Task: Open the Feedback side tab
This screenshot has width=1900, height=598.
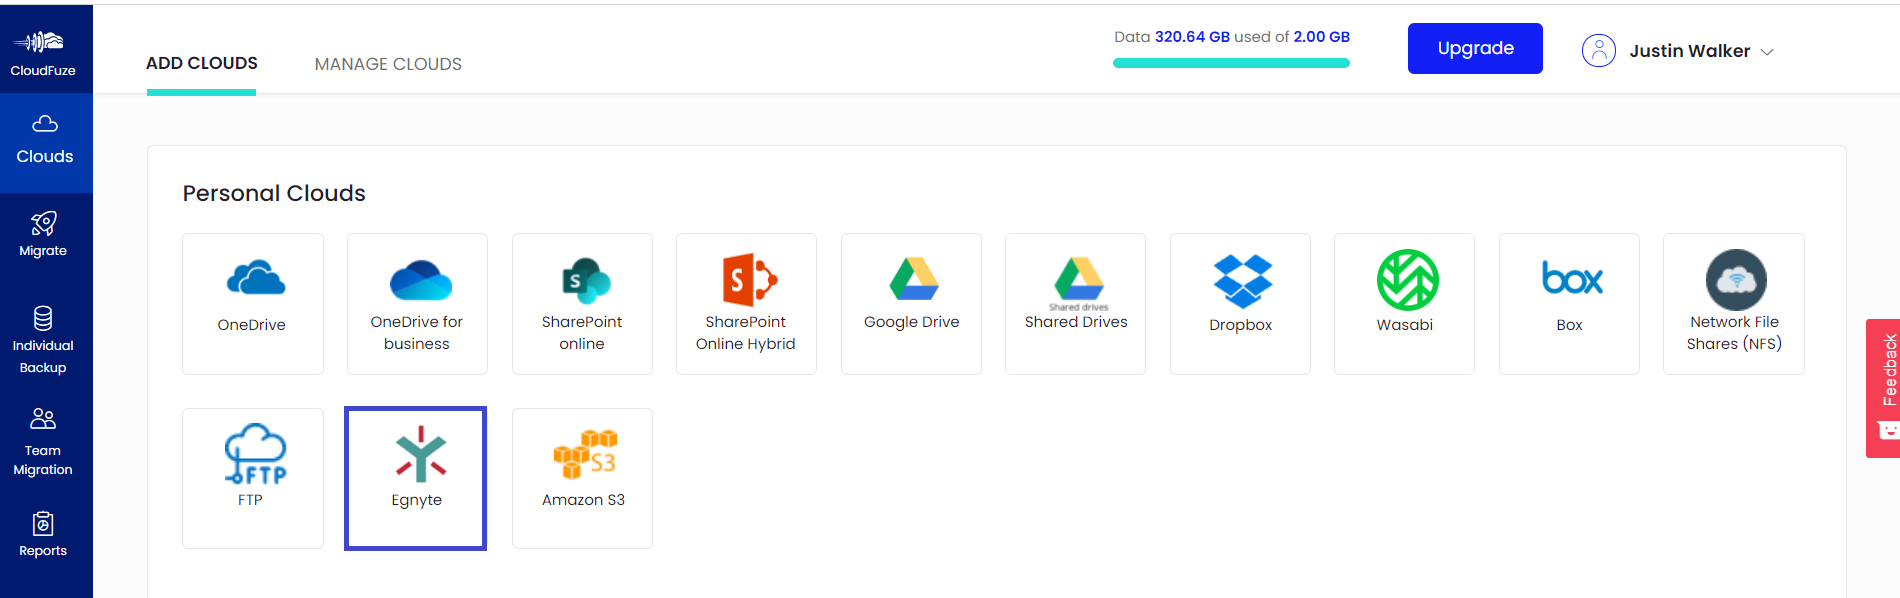Action: pyautogui.click(x=1883, y=388)
